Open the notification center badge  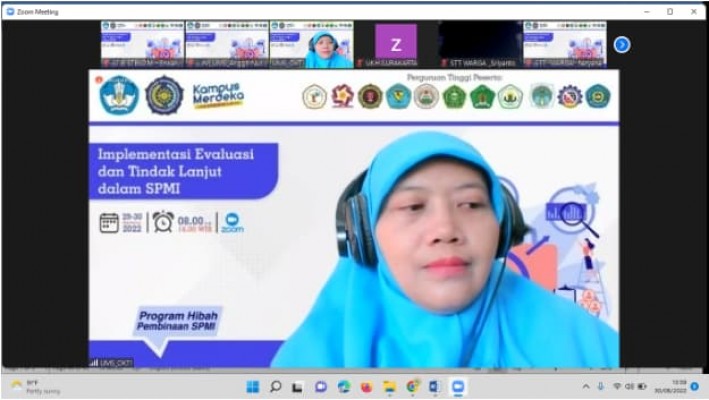[x=694, y=386]
